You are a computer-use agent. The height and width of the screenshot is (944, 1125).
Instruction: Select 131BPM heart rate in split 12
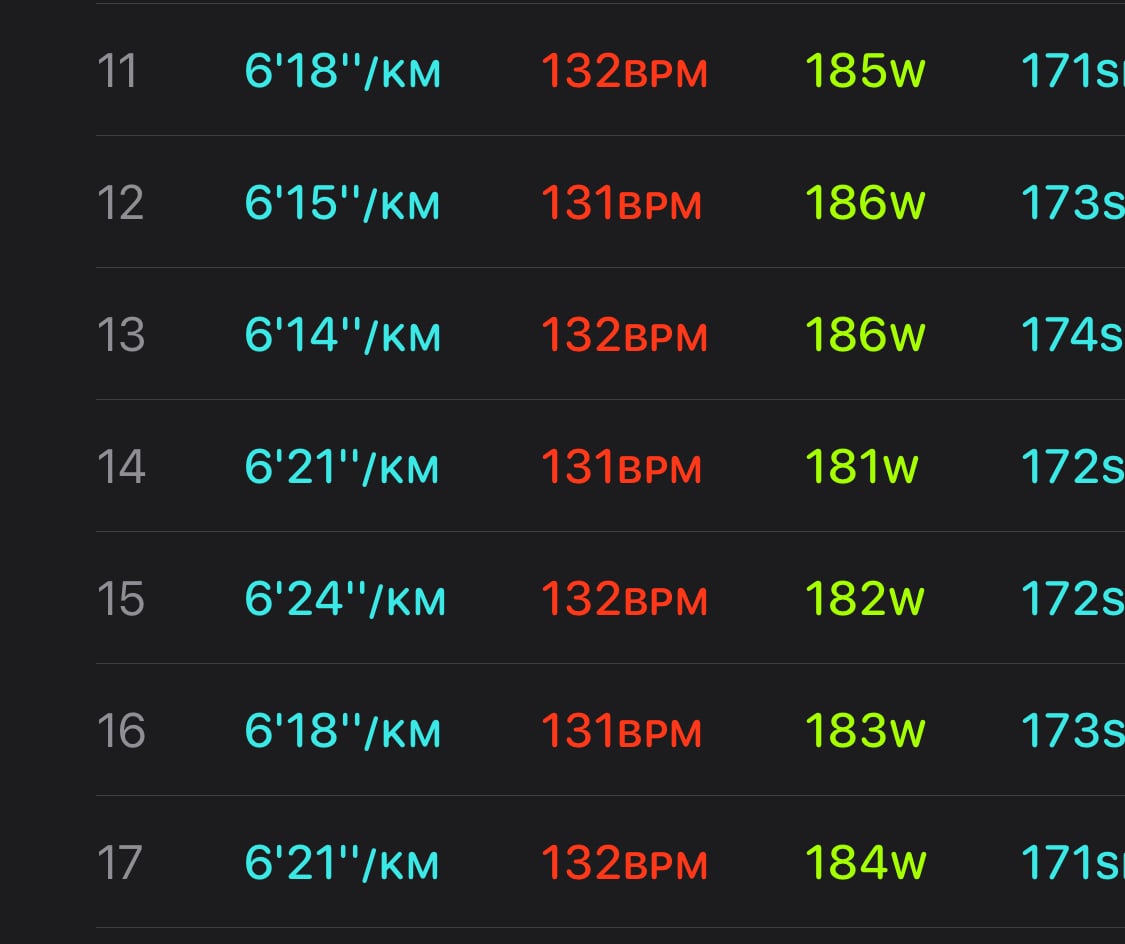[621, 203]
